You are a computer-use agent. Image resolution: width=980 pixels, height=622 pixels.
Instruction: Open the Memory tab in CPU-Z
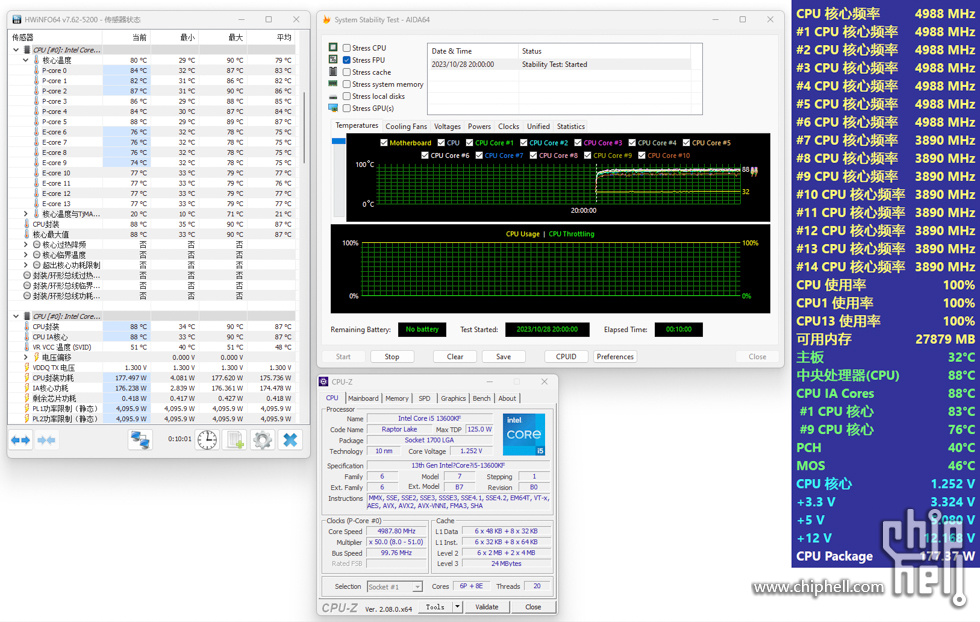coord(397,398)
